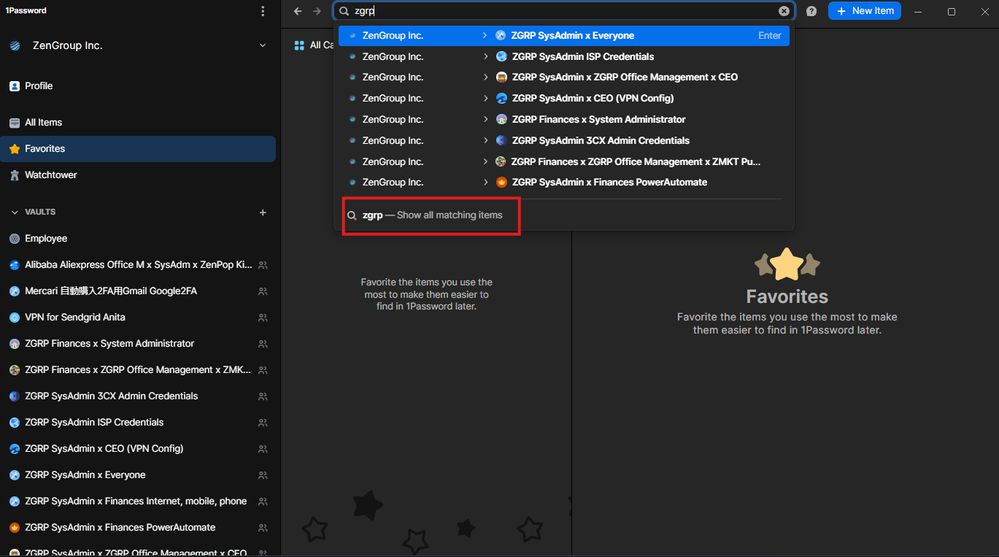Viewport: 999px width, 557px height.
Task: Select search result ZGRP SysAdmin x Finances PowerAutomate
Action: 564,182
